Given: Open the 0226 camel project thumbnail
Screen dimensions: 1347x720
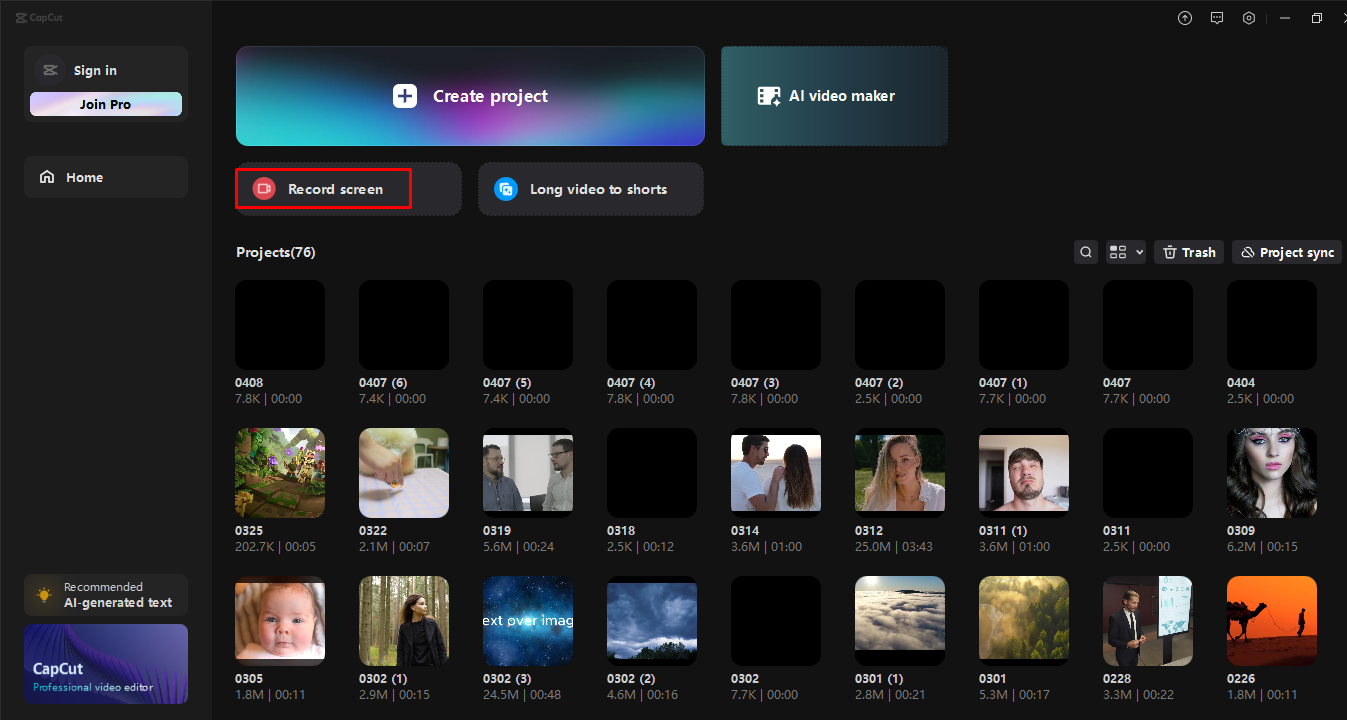Looking at the screenshot, I should [1271, 620].
